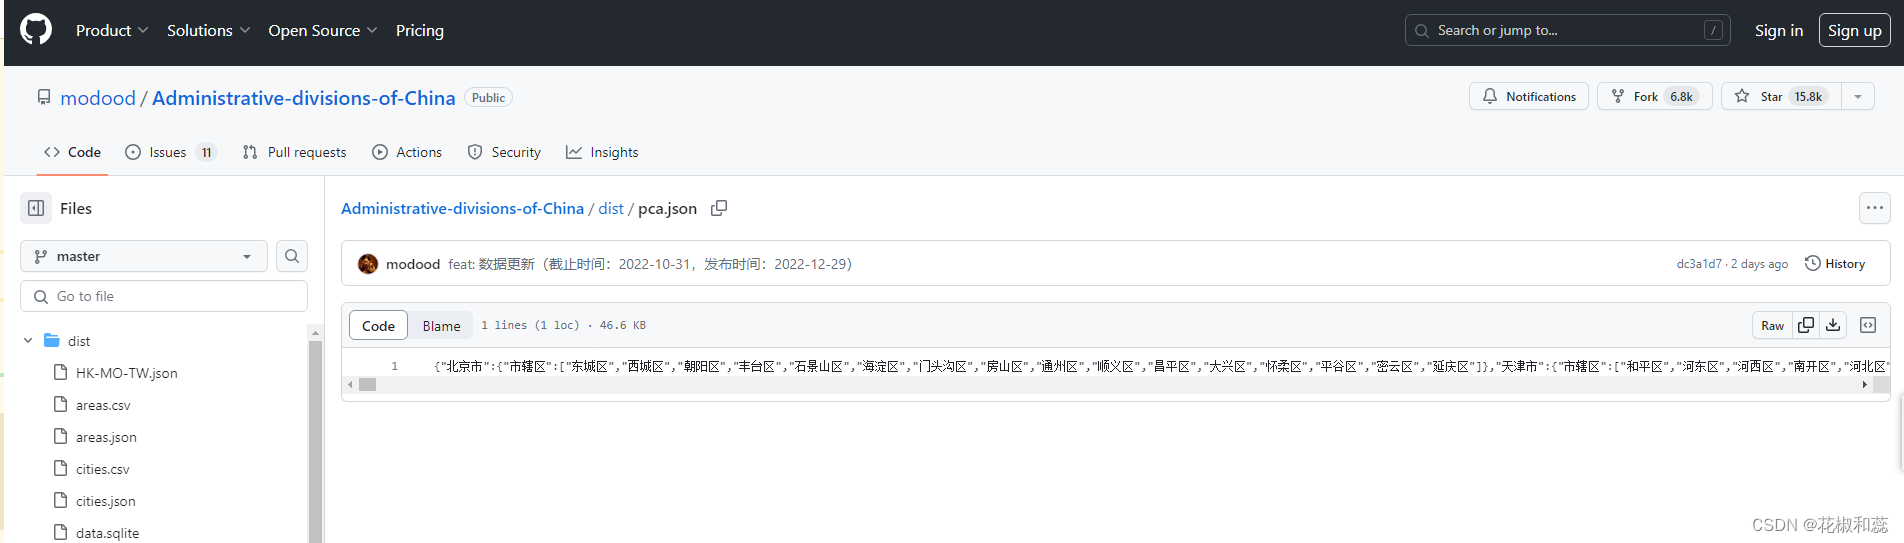Expand the star lists dropdown arrow
Viewport: 1904px width, 543px height.
(x=1858, y=96)
